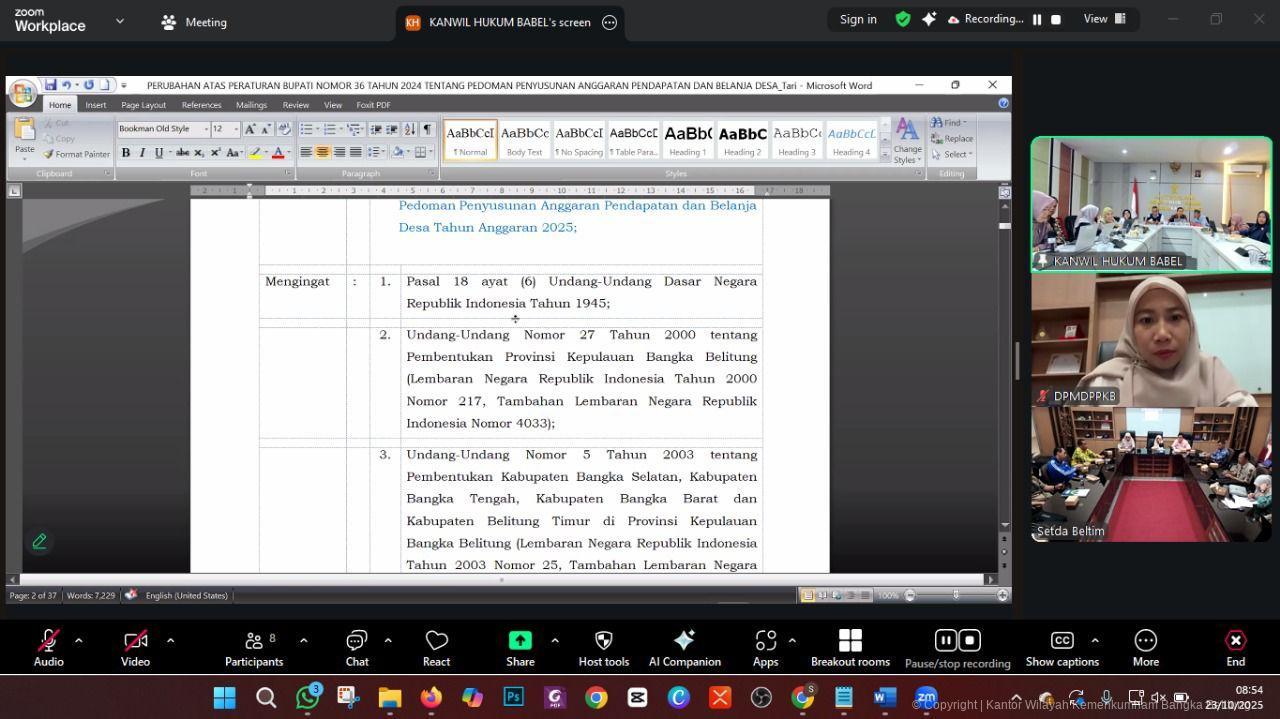Screen dimensions: 1280x719
Task: Open the Zoom Chat panel
Action: 357,647
